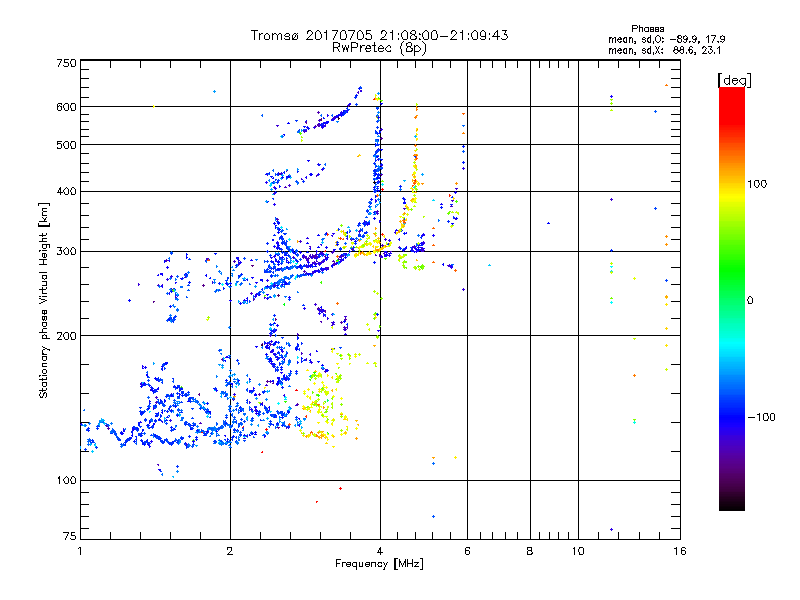
Task: Click the plot title 'Tromsø 20170705 21:08:00-21:09:43'
Action: pyautogui.click(x=379, y=35)
